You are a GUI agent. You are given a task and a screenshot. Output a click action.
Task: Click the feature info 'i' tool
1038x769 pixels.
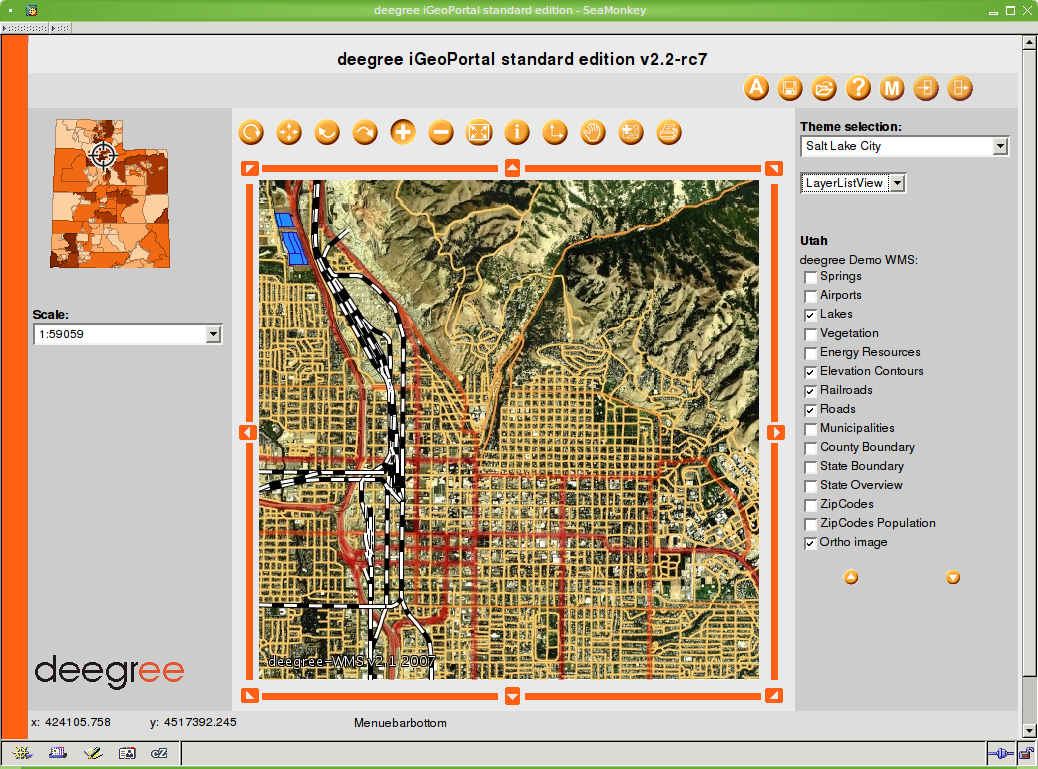click(517, 132)
